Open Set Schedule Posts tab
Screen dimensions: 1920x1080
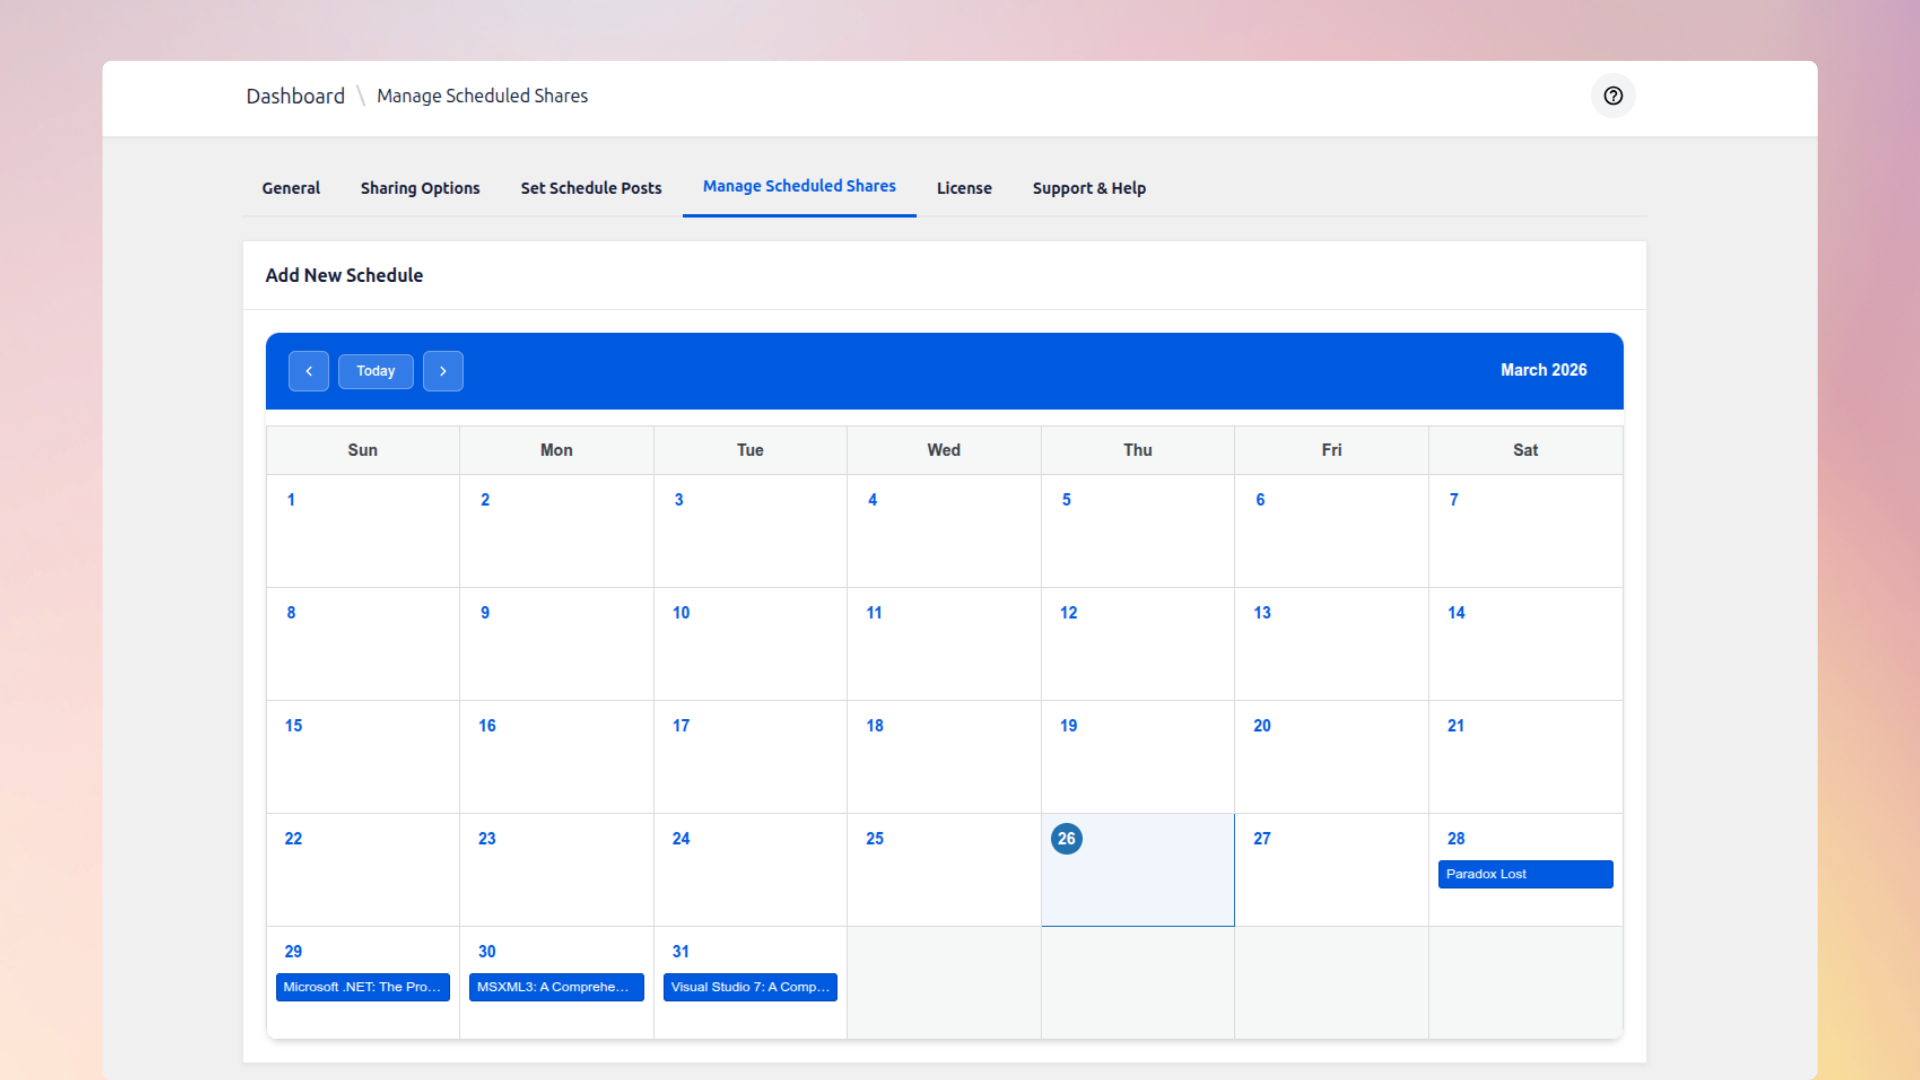click(591, 188)
